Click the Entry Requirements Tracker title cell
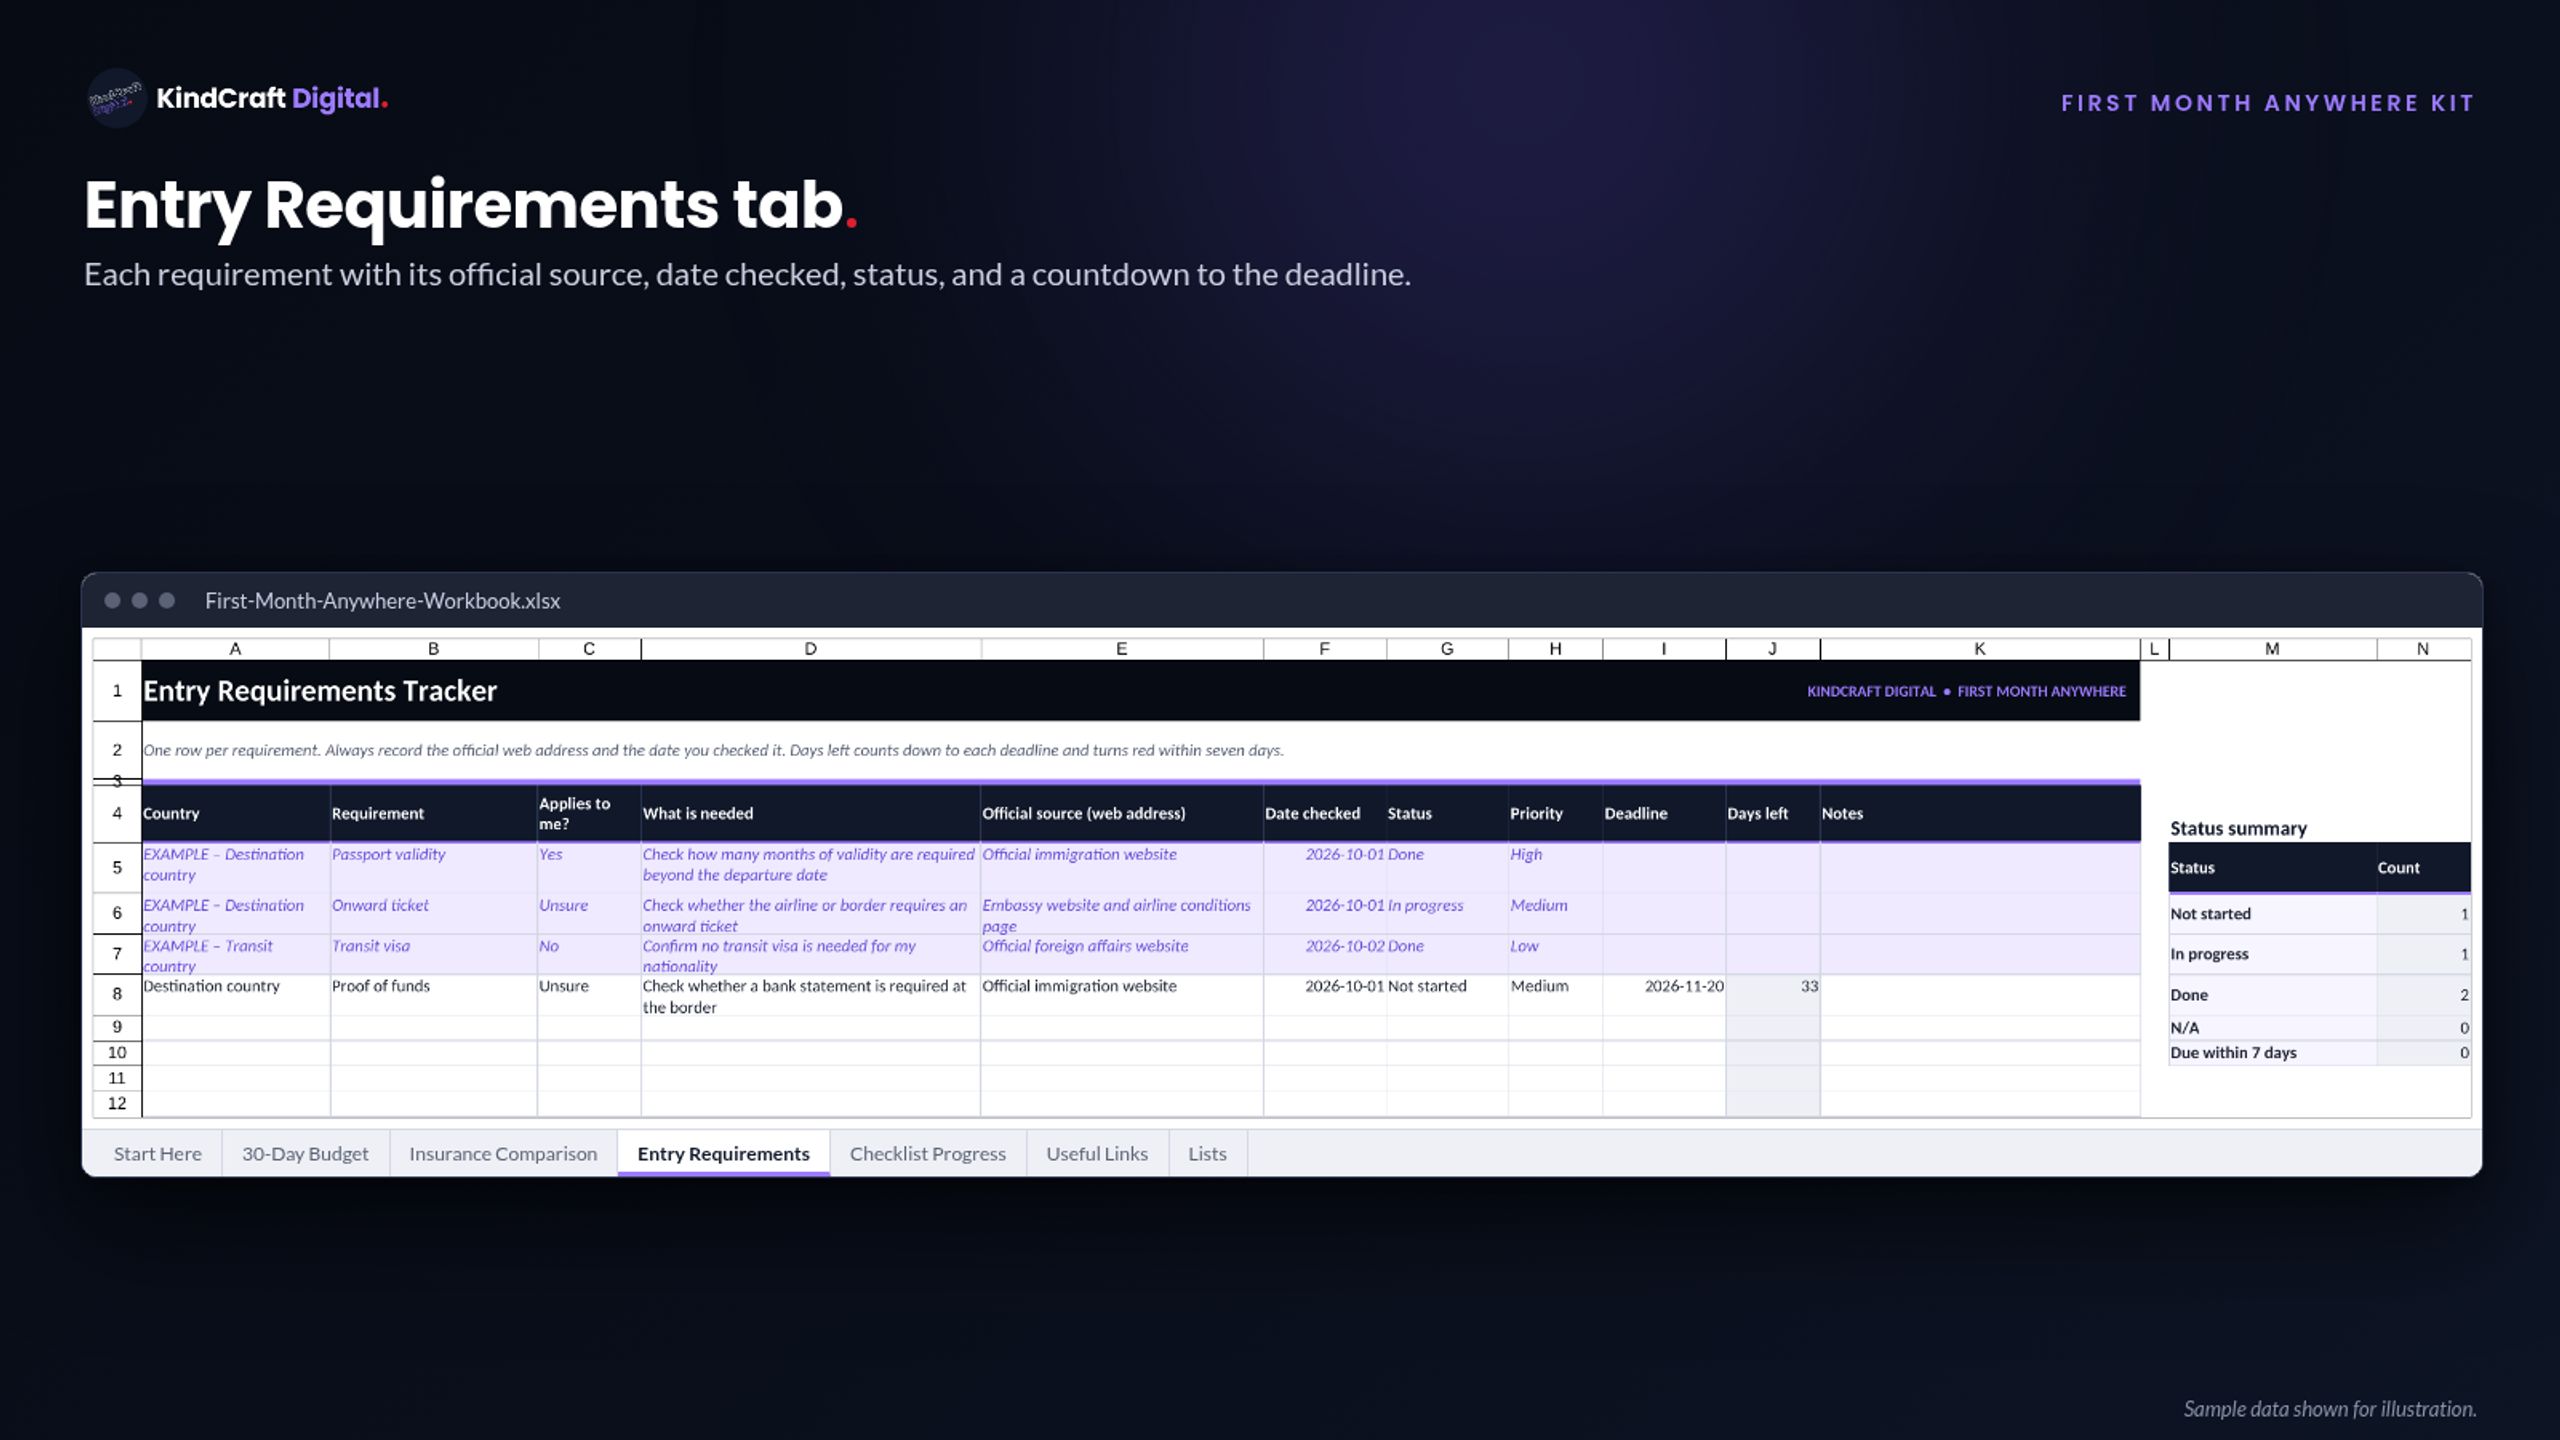Screen dimensions: 2560x1440 [x=320, y=691]
